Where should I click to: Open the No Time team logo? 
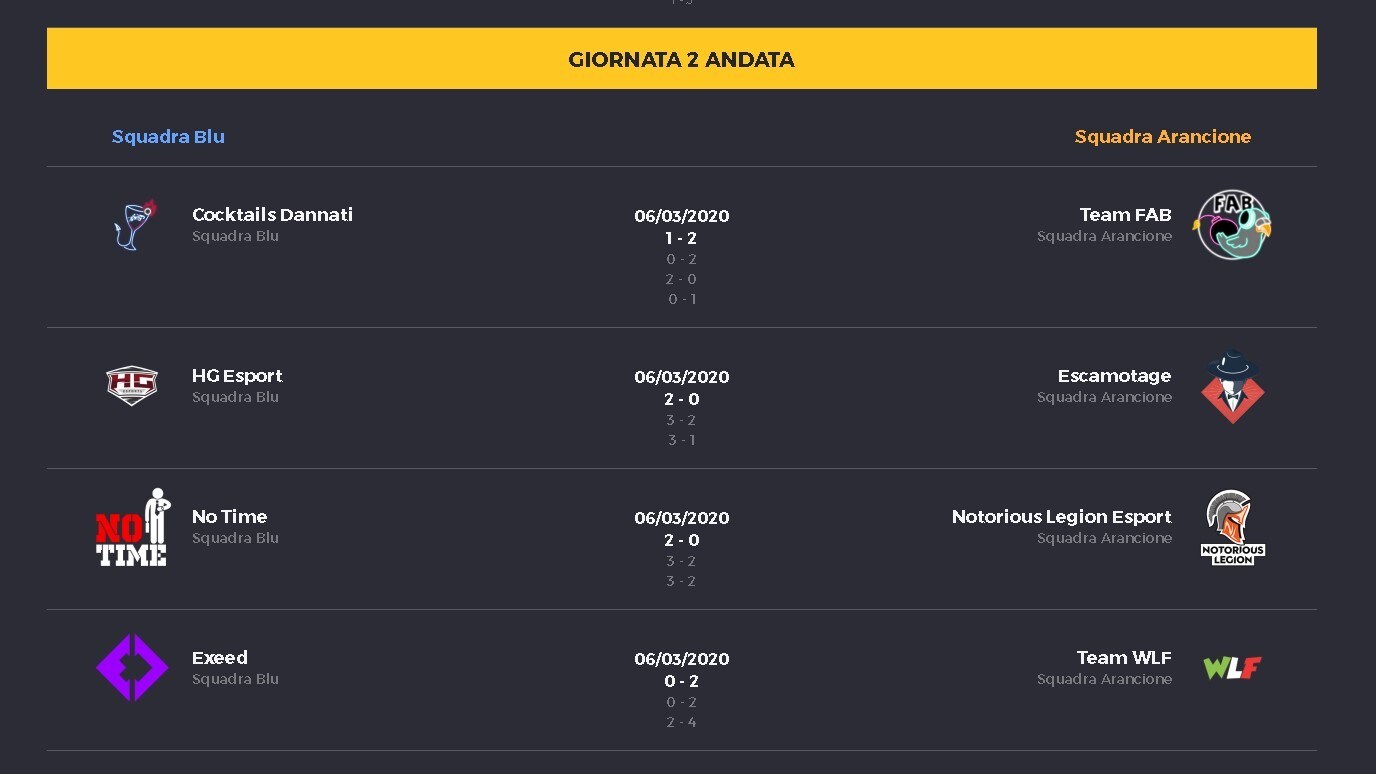[x=132, y=527]
